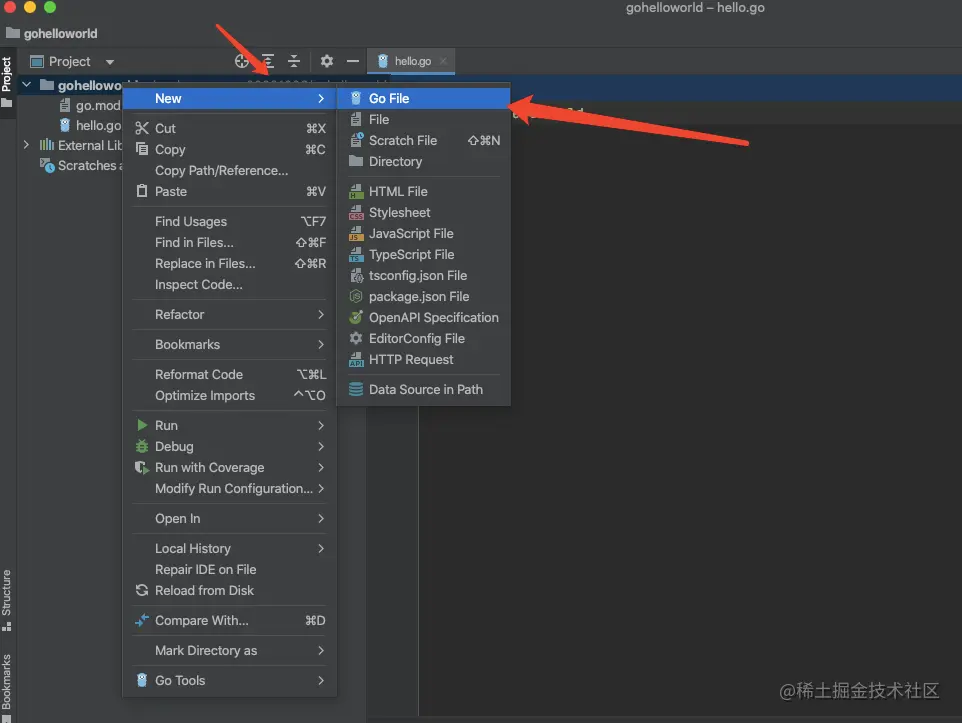Create an EditorConfig File
Image resolution: width=962 pixels, height=723 pixels.
pyautogui.click(x=424, y=338)
